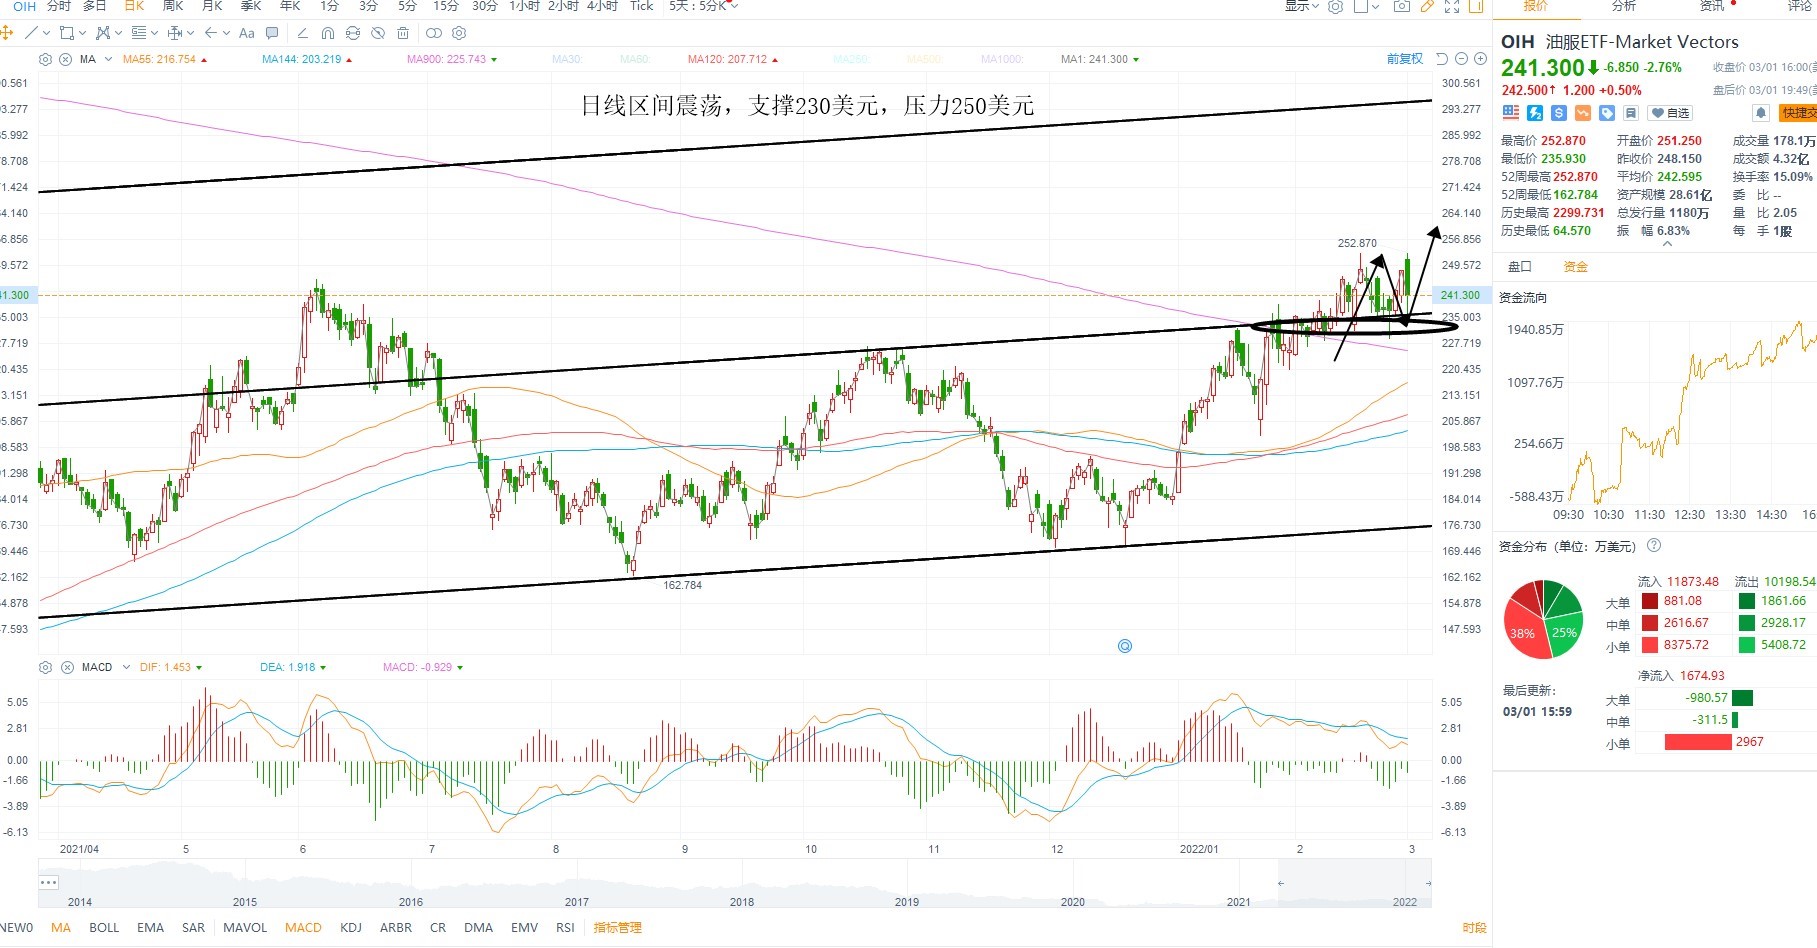Select the pattern wave drawing tool

[102, 33]
